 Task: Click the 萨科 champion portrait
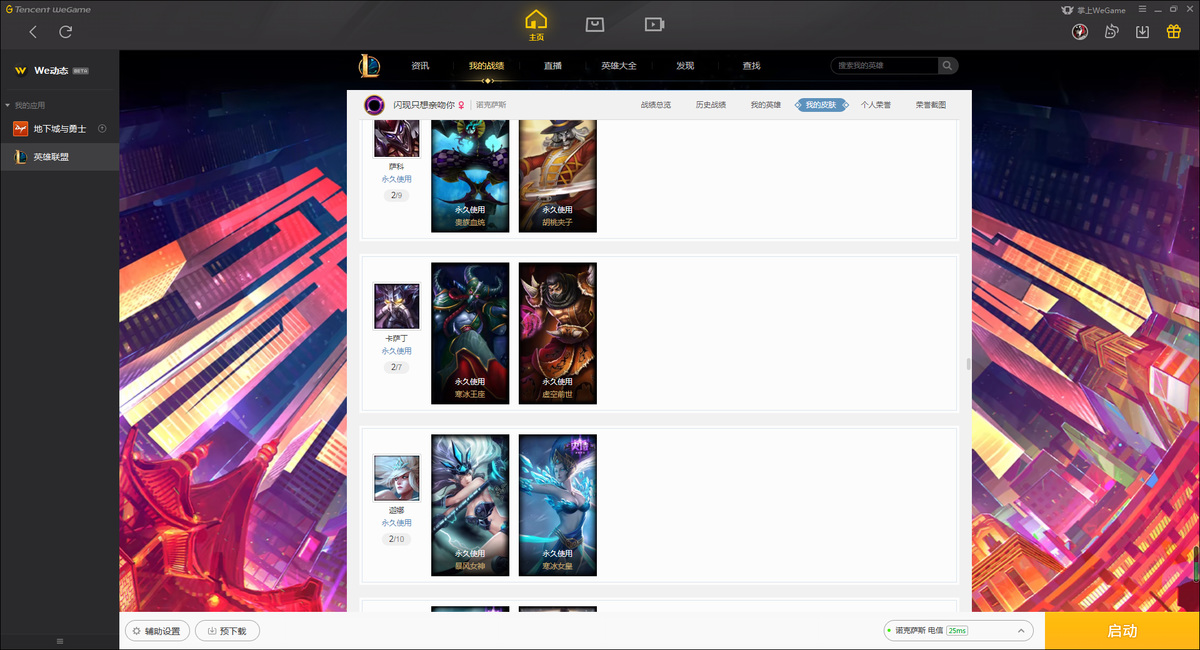(397, 138)
